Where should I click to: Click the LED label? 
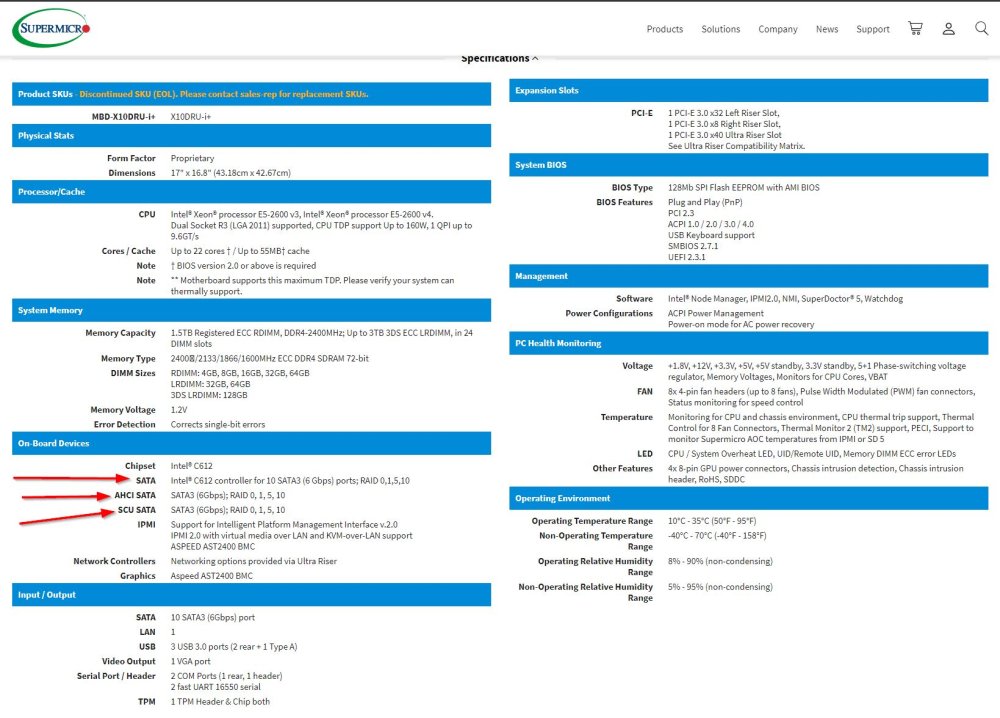(x=645, y=453)
